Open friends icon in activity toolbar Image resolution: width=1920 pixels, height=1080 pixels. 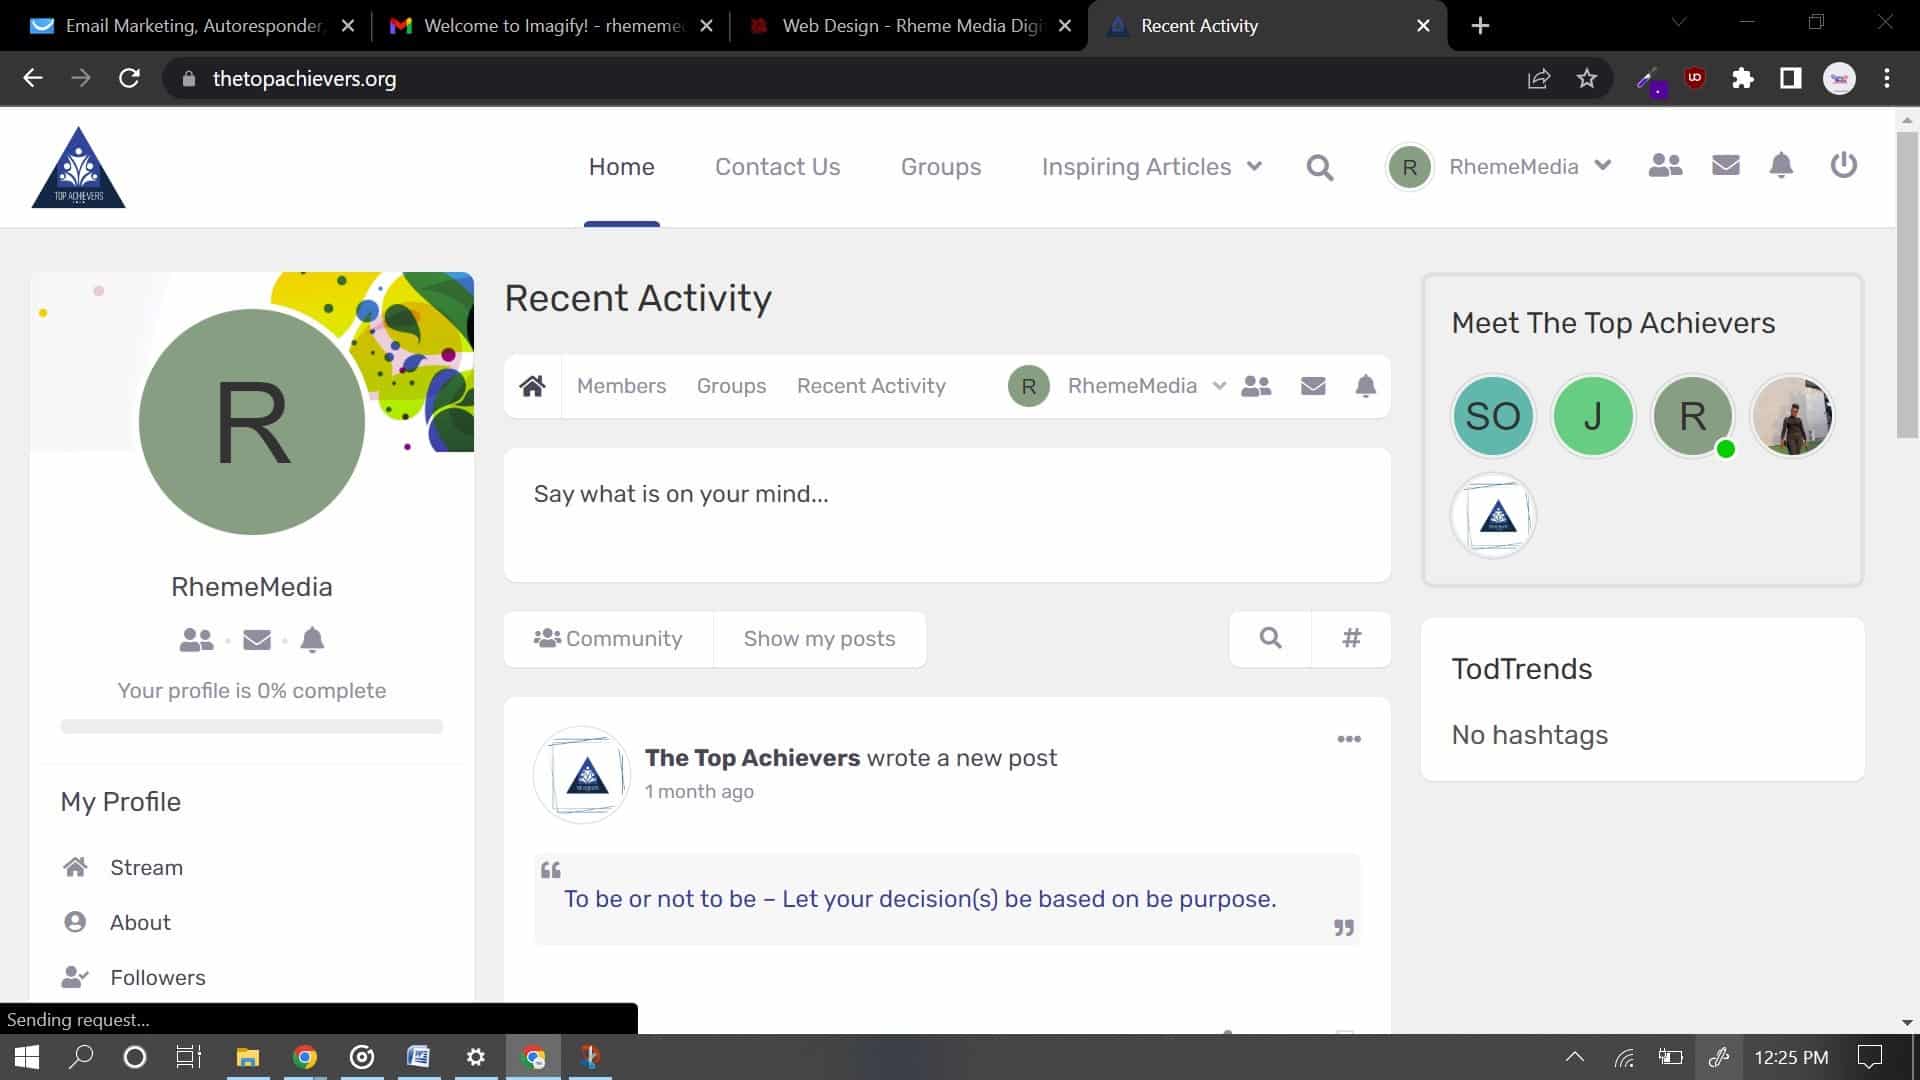click(1256, 386)
